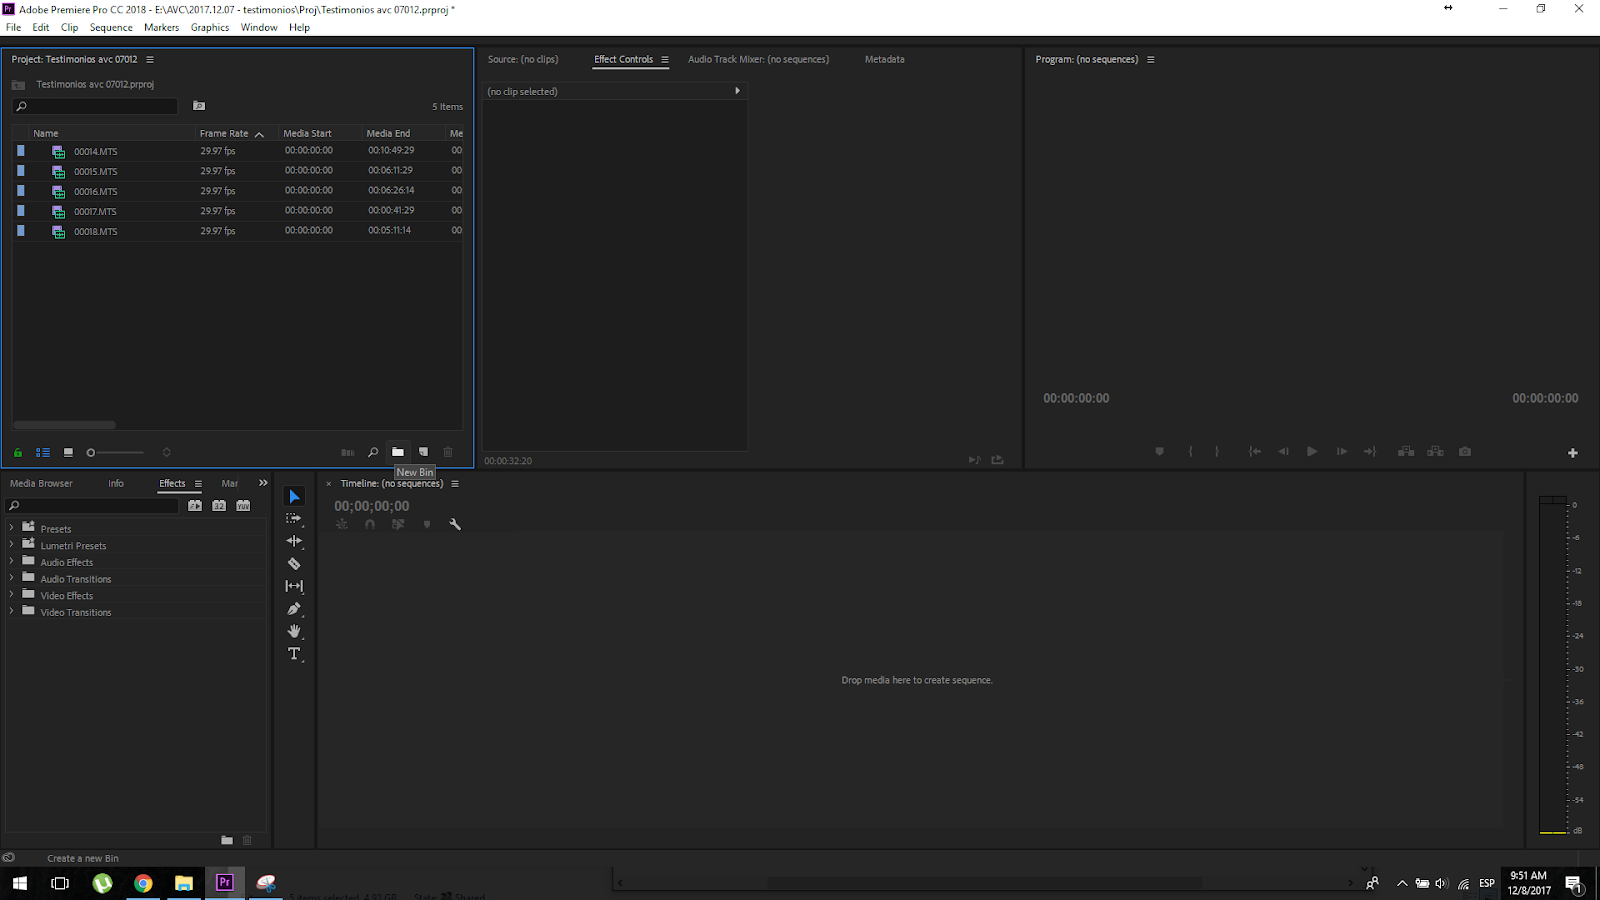Open the Graphics menu

point(210,28)
